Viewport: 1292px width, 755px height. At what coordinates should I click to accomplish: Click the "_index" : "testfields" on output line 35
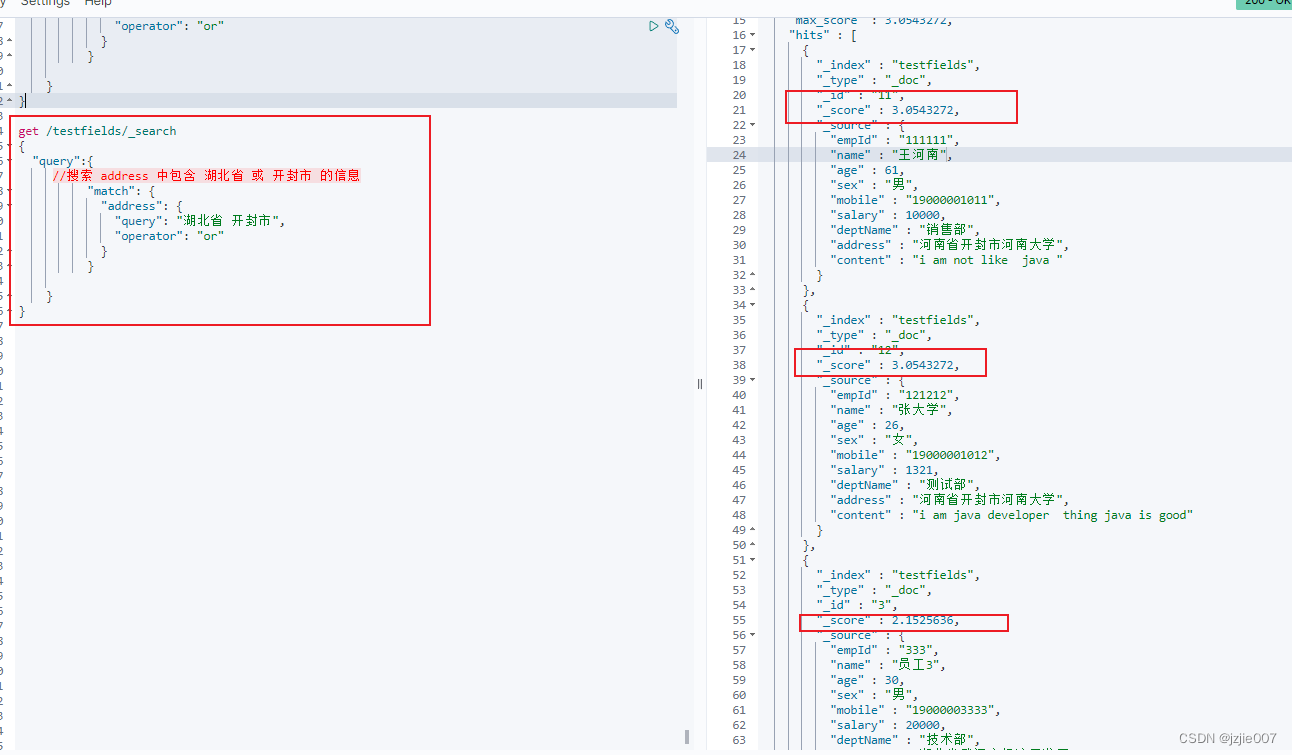point(897,320)
